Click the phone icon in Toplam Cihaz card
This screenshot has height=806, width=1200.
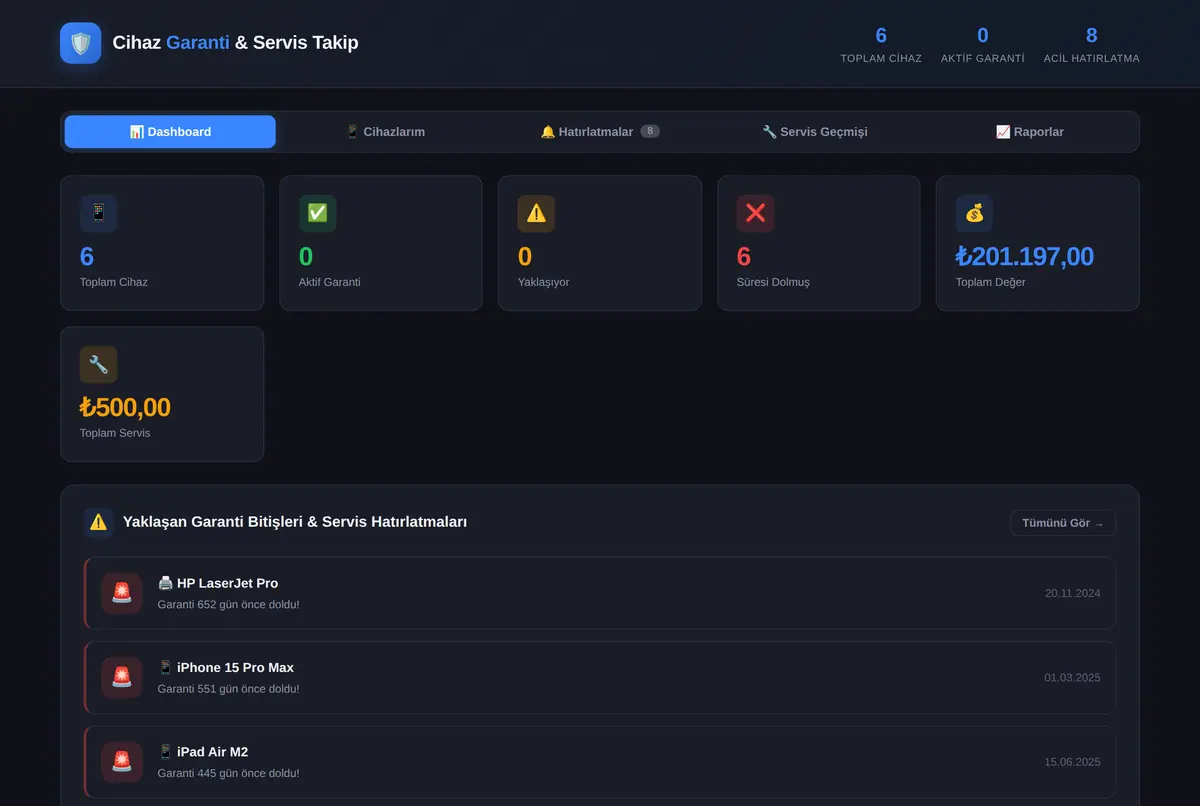pos(98,213)
